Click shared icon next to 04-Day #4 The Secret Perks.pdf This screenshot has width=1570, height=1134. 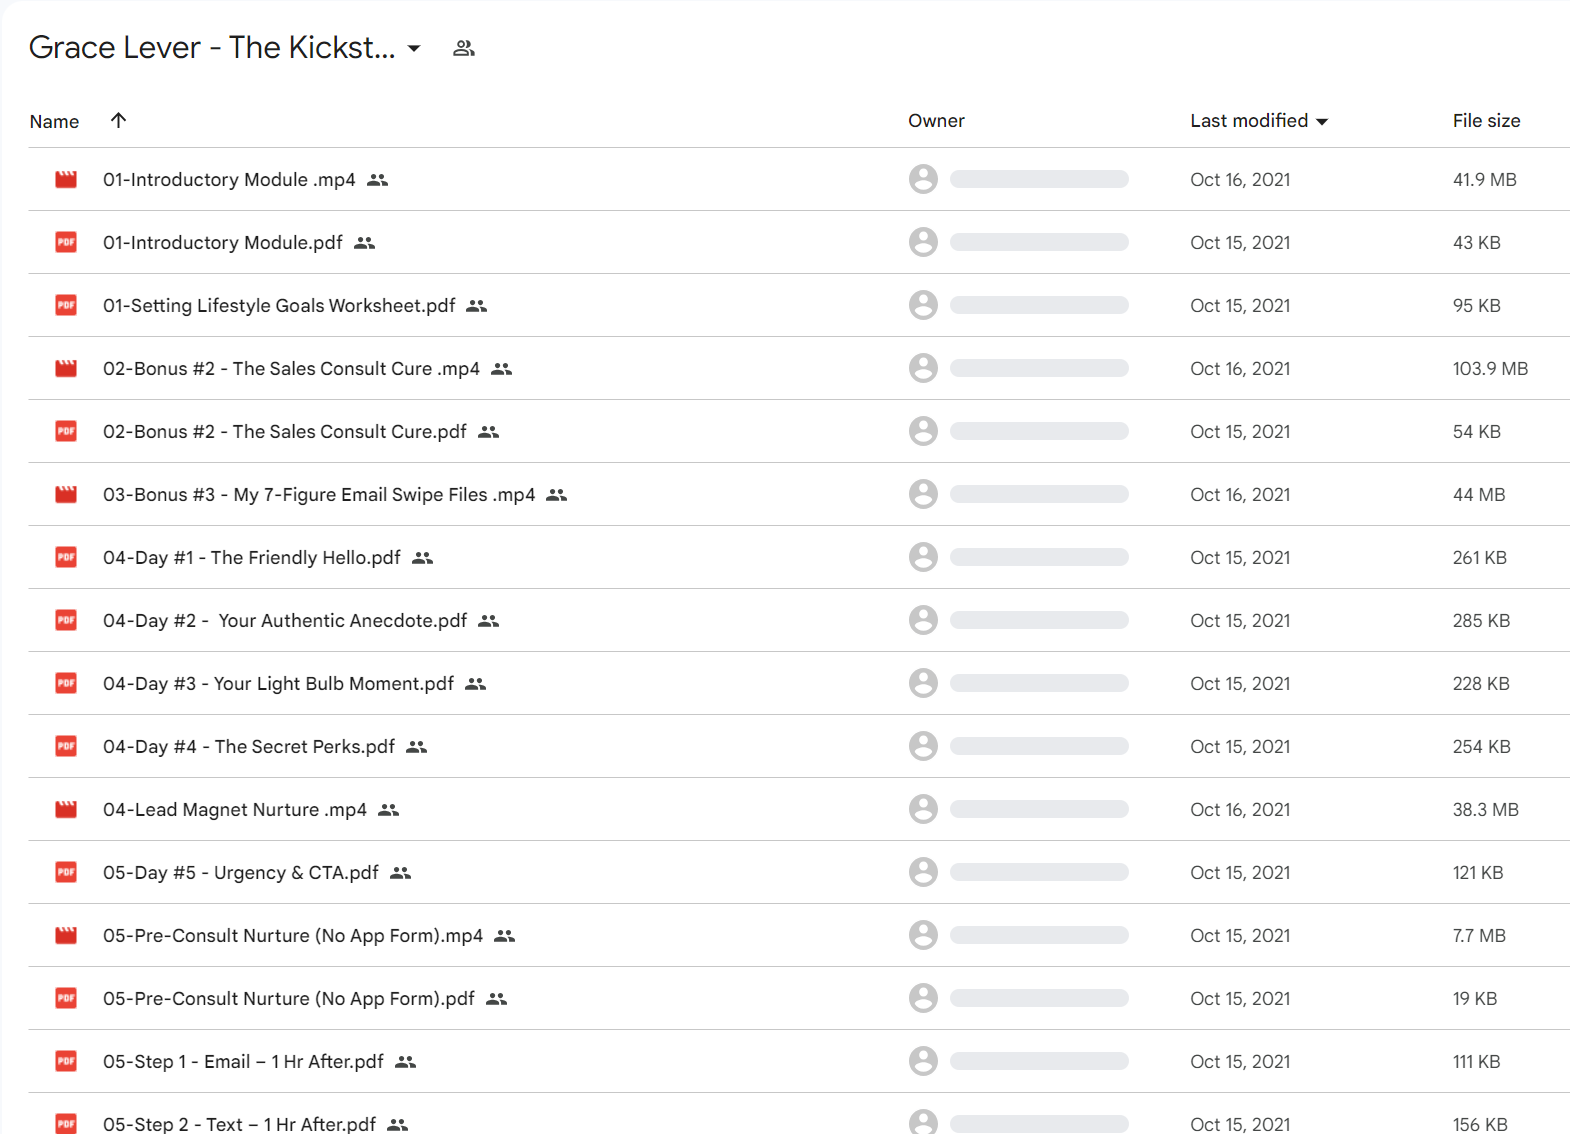[x=417, y=747]
